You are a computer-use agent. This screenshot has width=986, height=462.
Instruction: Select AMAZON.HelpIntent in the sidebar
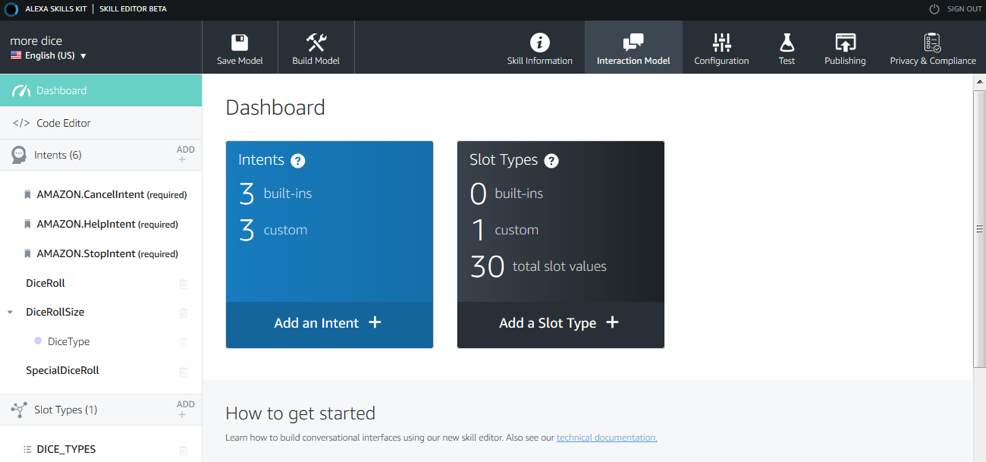point(108,224)
